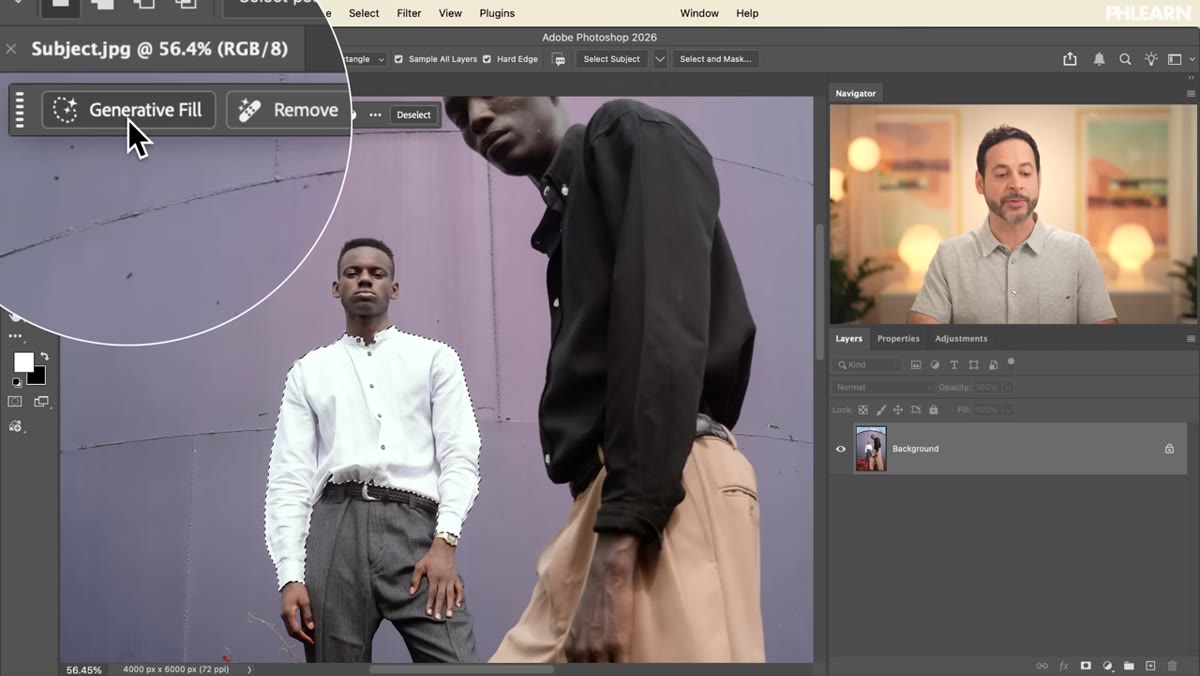Click the Delete Layer trash icon
Screen dimensions: 1200x676
(x=1172, y=665)
